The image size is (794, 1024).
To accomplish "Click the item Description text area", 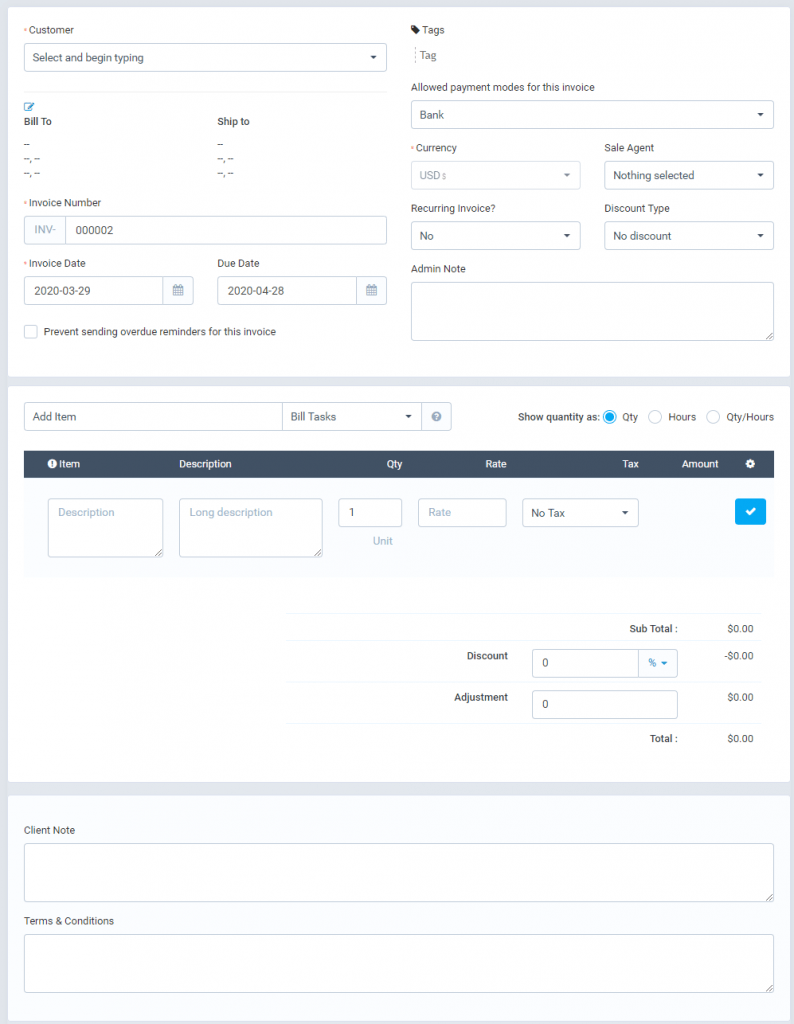I will pos(105,528).
